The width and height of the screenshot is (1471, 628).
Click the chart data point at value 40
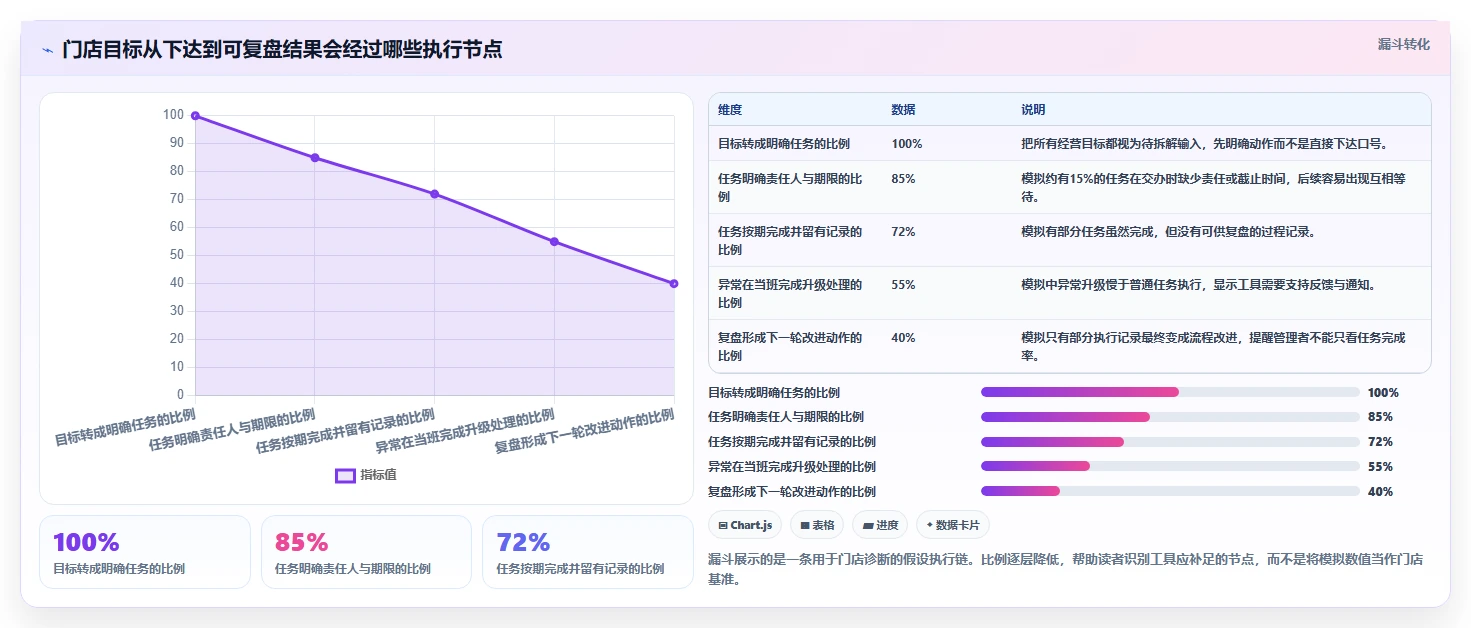674,284
